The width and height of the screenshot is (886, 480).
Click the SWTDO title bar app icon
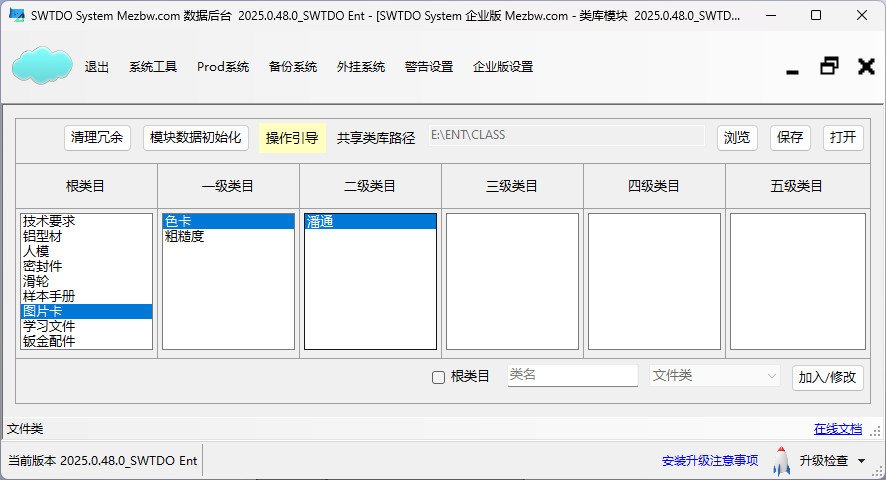point(16,16)
